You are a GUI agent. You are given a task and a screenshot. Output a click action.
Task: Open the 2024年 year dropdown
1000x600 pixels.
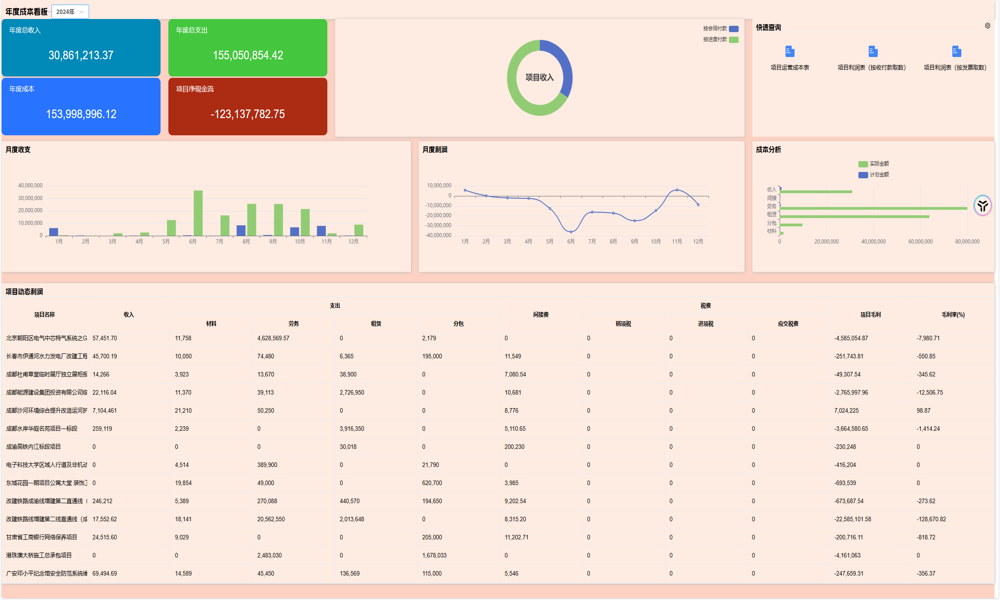tap(70, 12)
